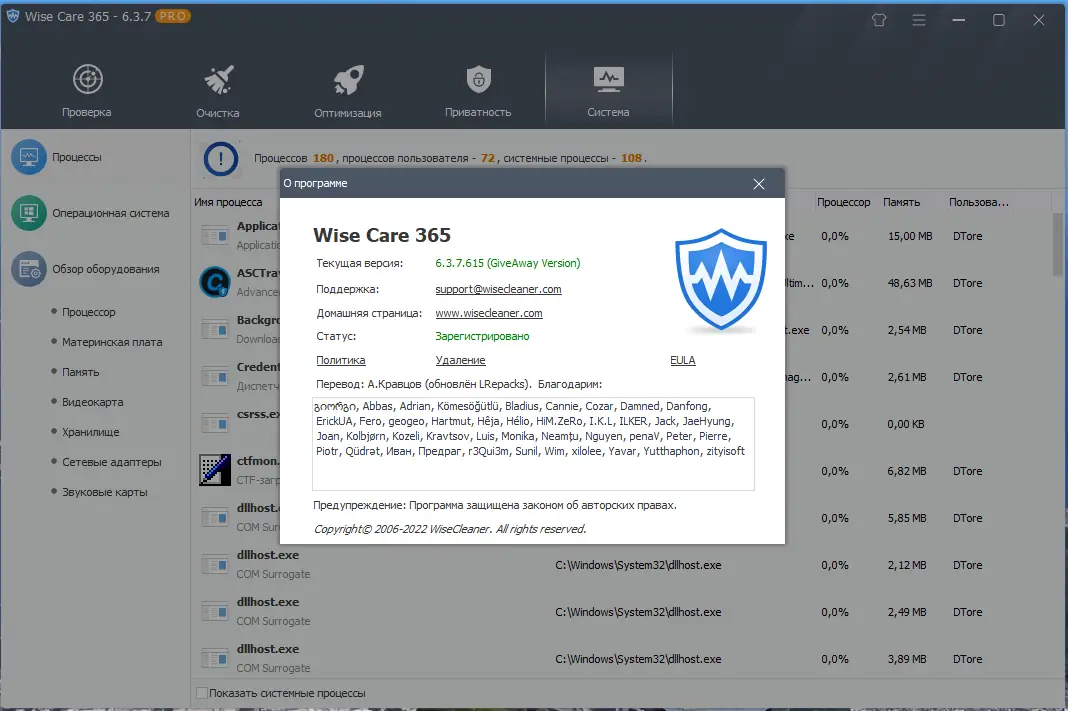The height and width of the screenshot is (711, 1068).
Task: Switch to the Оптимизация tab
Action: (347, 91)
